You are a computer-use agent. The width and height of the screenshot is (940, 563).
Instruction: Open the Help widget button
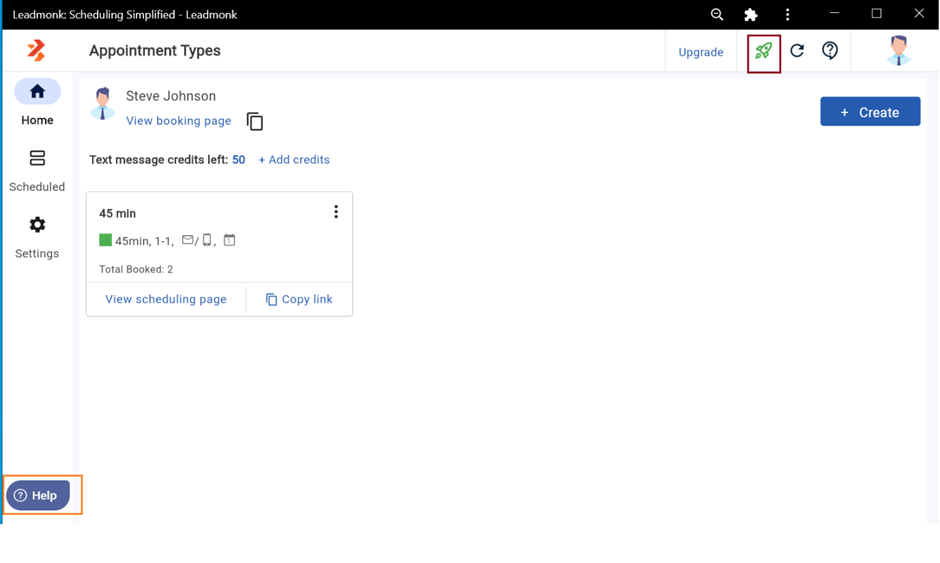pyautogui.click(x=38, y=495)
